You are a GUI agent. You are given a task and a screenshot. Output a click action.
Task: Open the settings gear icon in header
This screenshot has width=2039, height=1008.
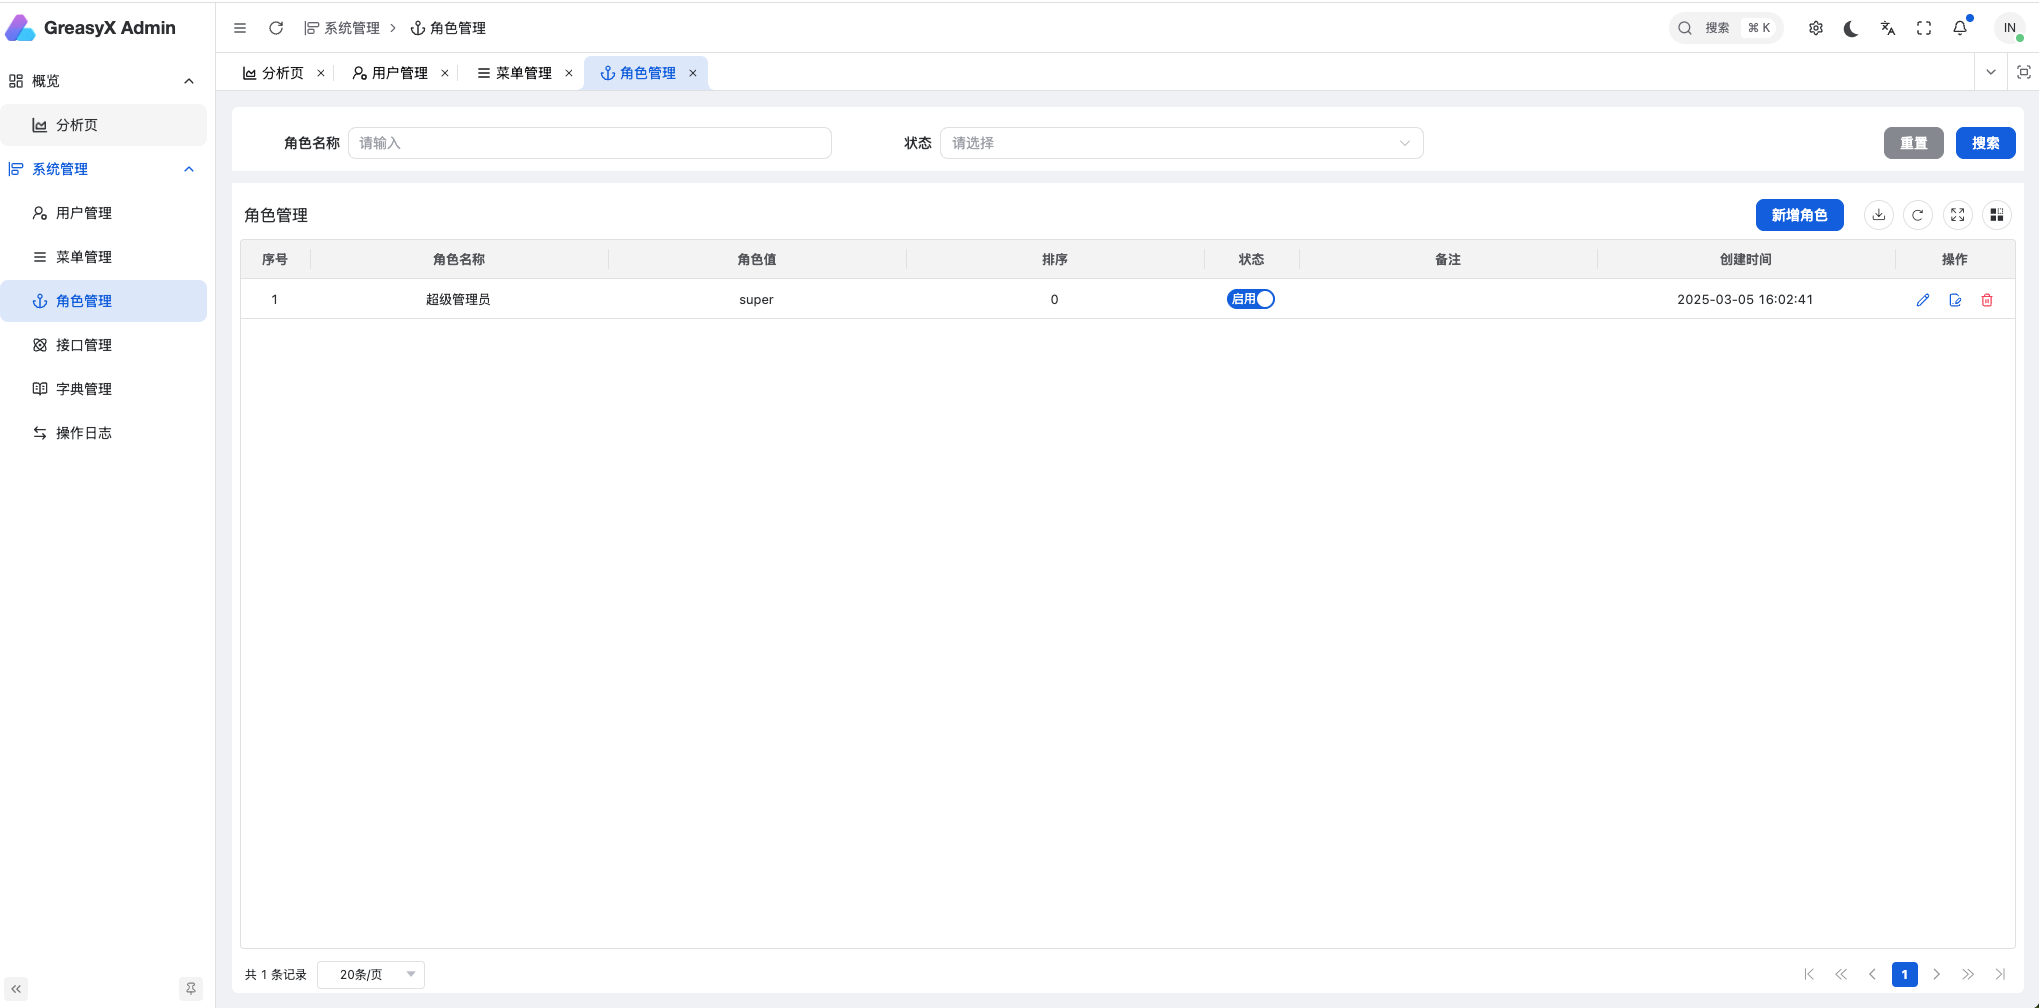pos(1816,28)
